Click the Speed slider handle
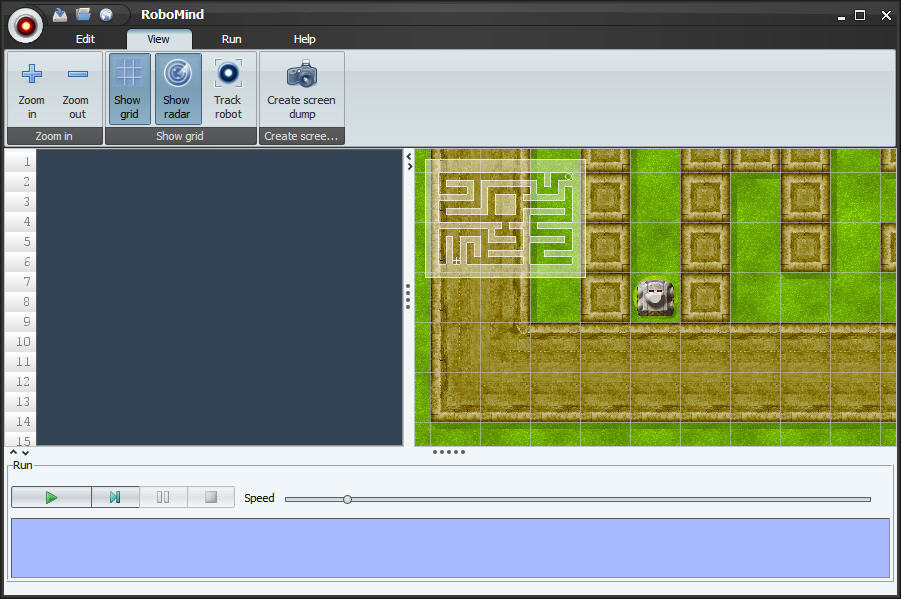Viewport: 901px width, 599px height. [x=347, y=499]
